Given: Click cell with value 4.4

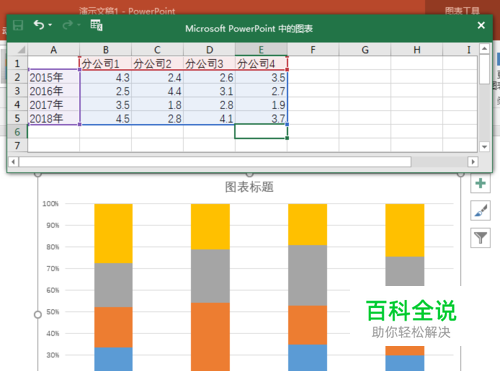Looking at the screenshot, I should click(157, 91).
